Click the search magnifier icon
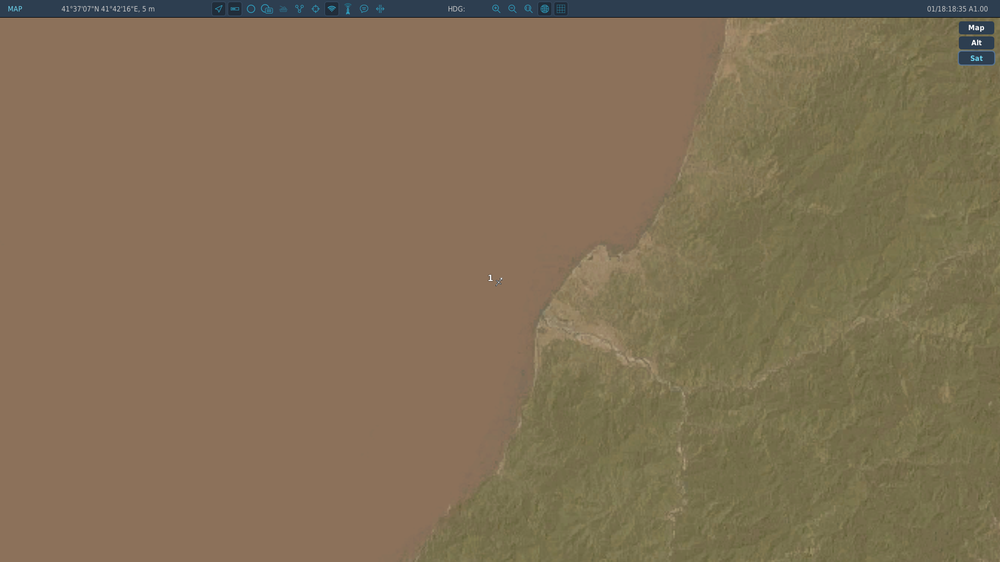 point(529,9)
